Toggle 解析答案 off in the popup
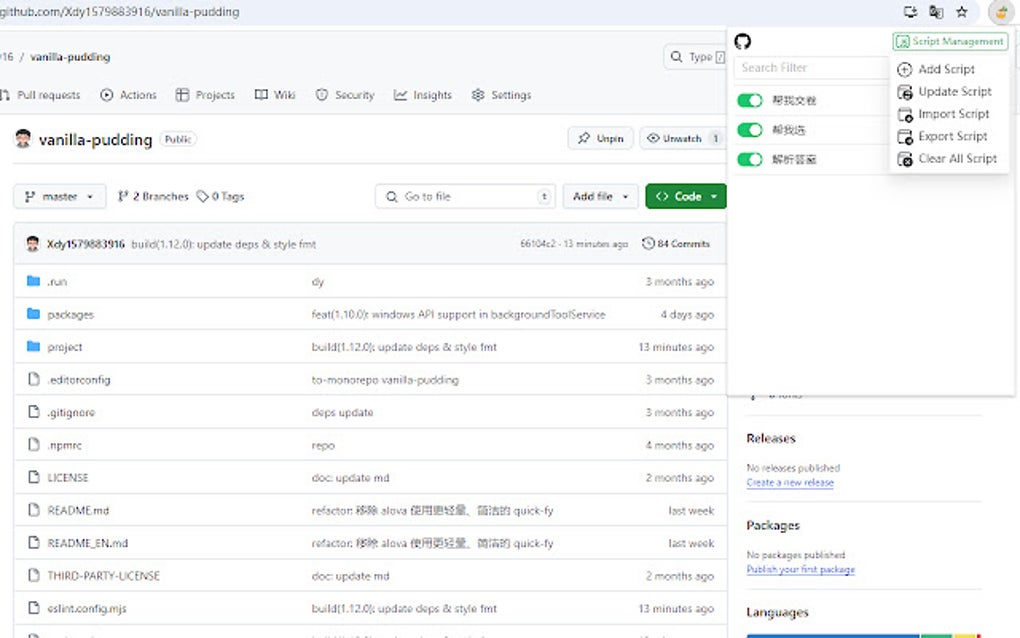This screenshot has height=638, width=1020. tap(749, 157)
